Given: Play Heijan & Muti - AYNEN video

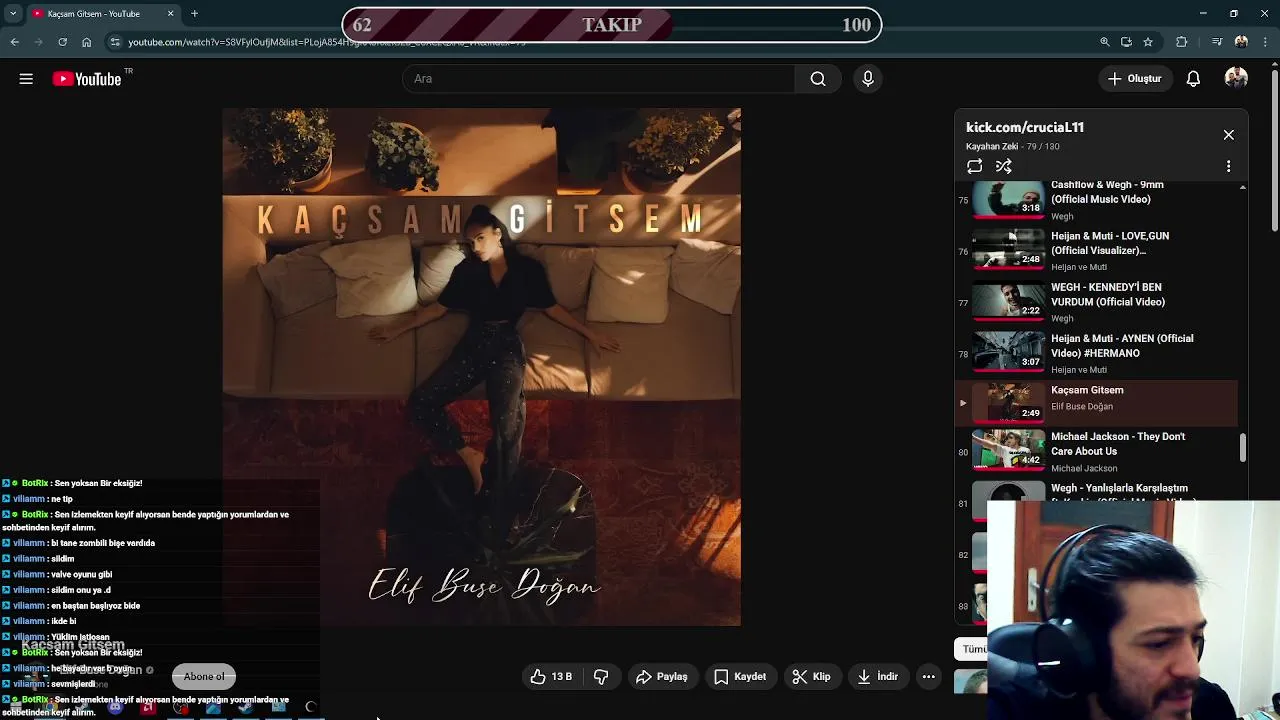Looking at the screenshot, I should click(1096, 353).
